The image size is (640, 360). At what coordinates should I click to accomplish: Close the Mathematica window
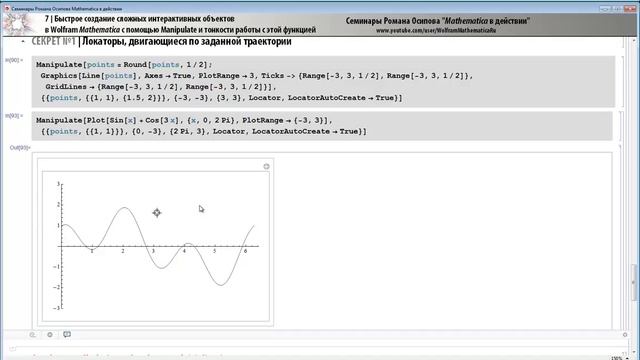(x=630, y=9)
